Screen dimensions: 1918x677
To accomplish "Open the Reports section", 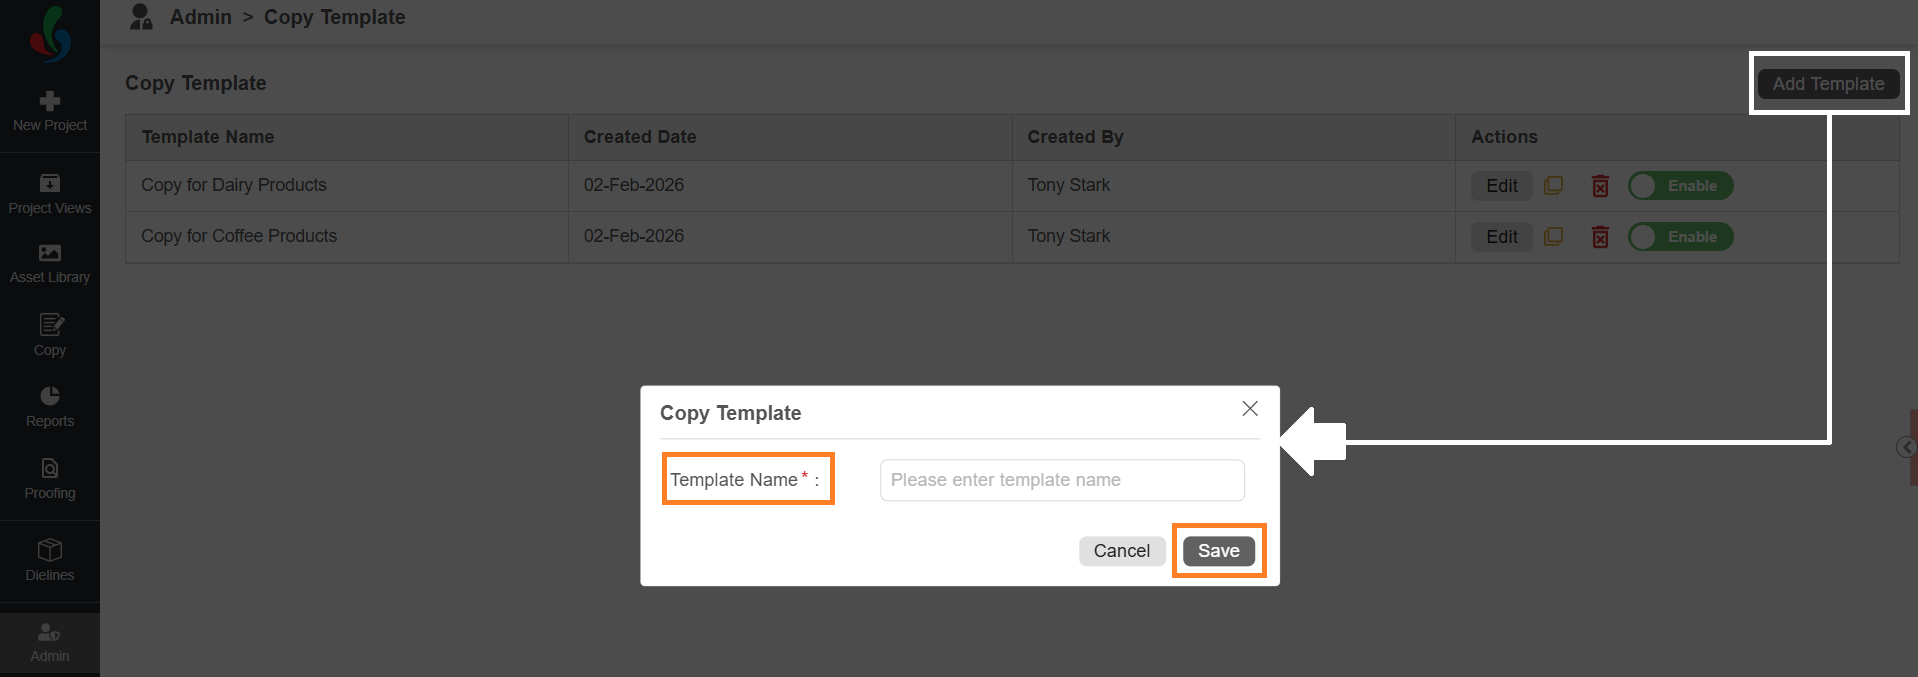I will click(50, 407).
